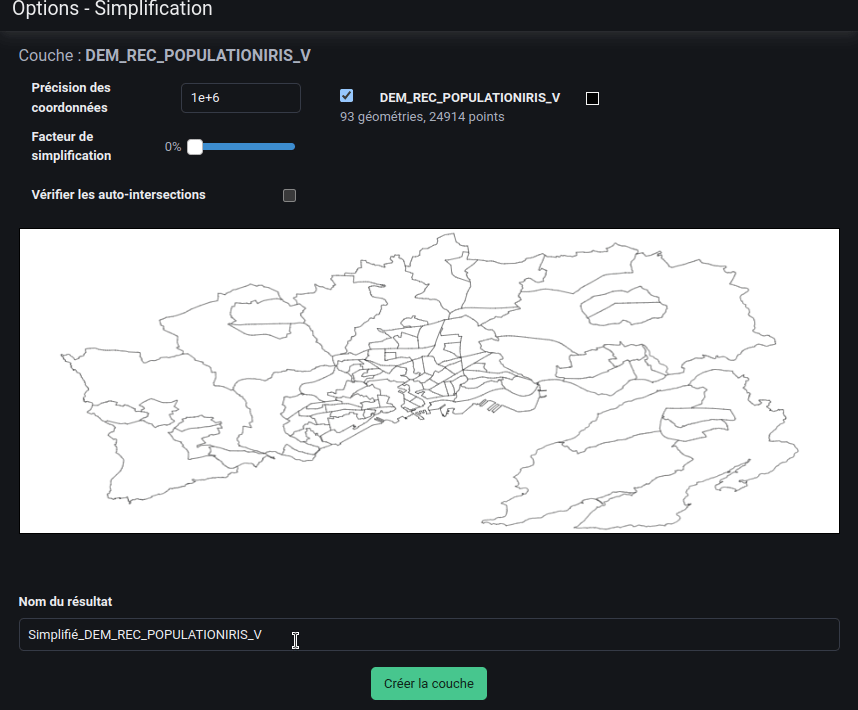The image size is (858, 710).
Task: Enable Vérifier les auto-intersections checkbox
Action: coord(290,195)
